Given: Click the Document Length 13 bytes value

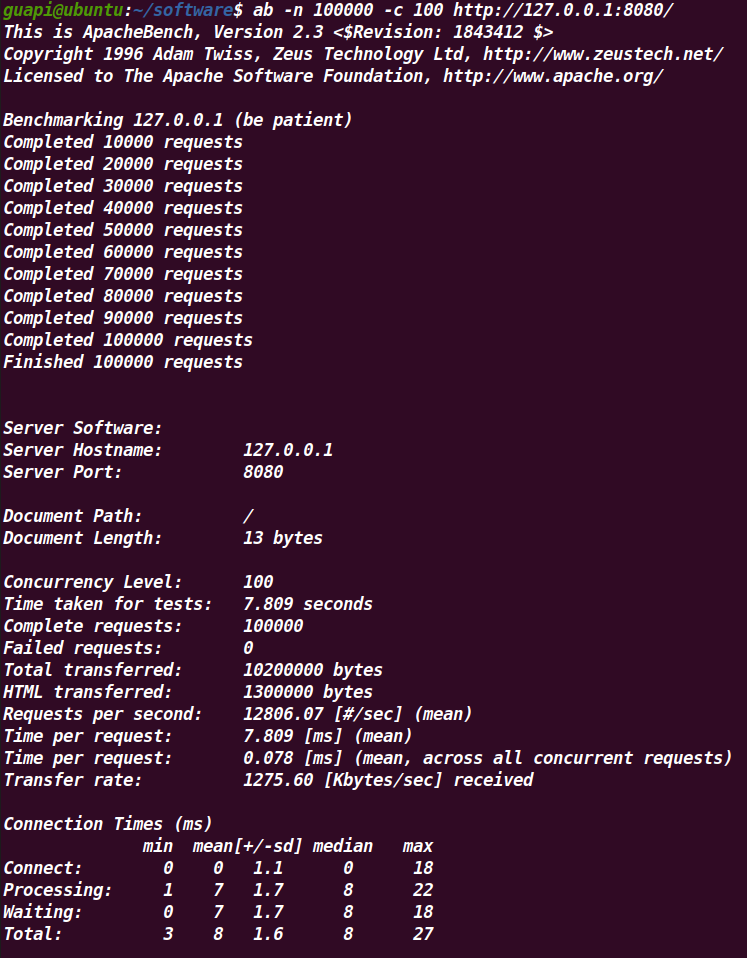Looking at the screenshot, I should click(283, 538).
